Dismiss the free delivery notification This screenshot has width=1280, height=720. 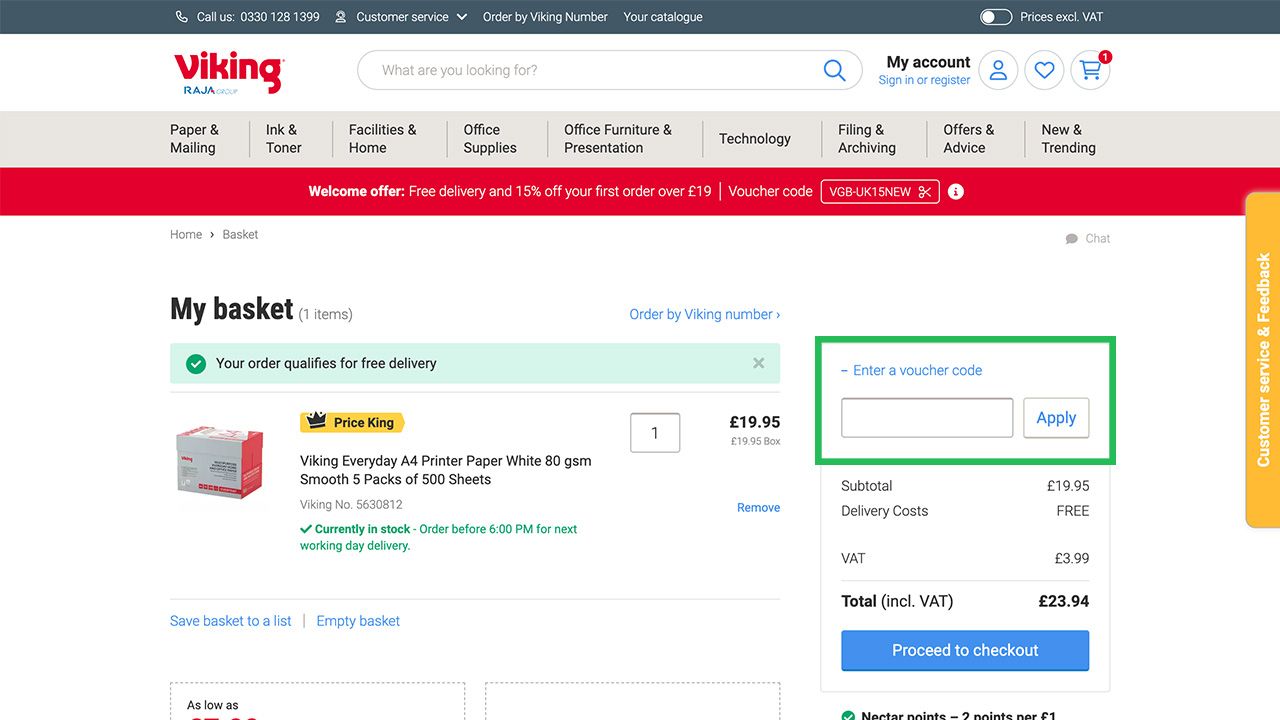click(x=759, y=363)
